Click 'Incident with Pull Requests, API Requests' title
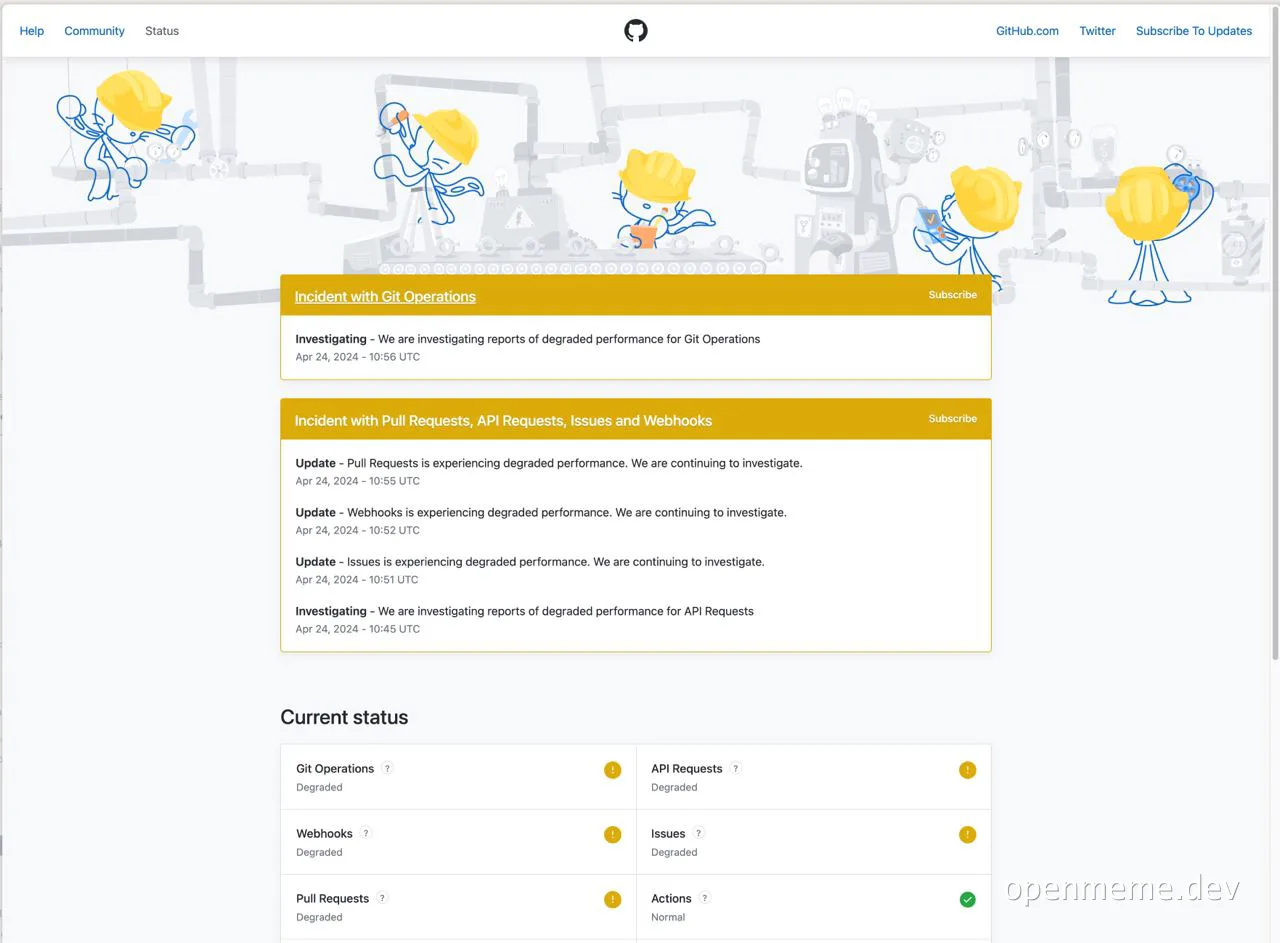The height and width of the screenshot is (943, 1280). click(503, 421)
